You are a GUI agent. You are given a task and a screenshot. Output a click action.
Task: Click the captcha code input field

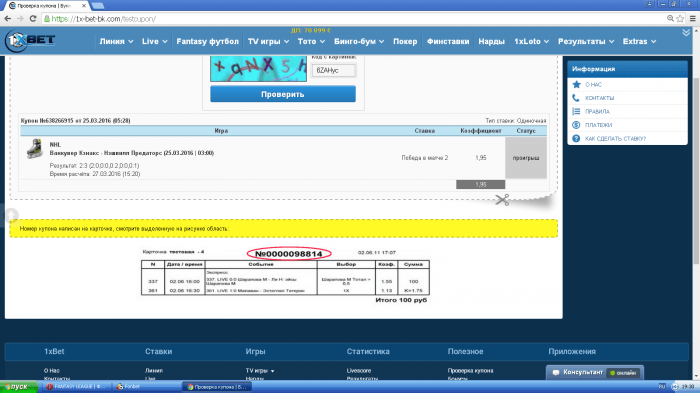coord(333,70)
